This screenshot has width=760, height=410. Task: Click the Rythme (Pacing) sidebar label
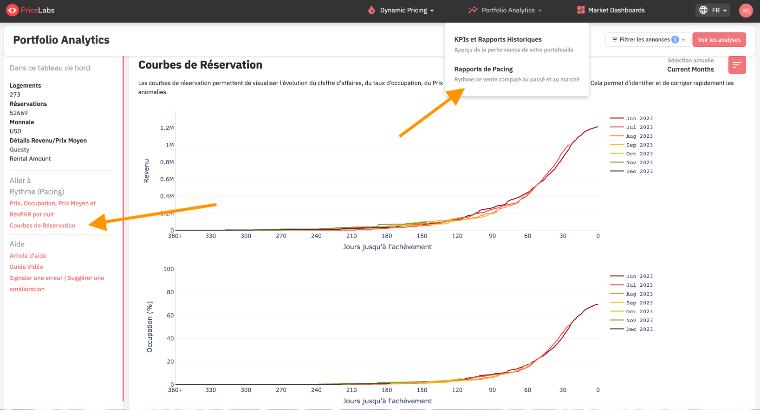(37, 191)
